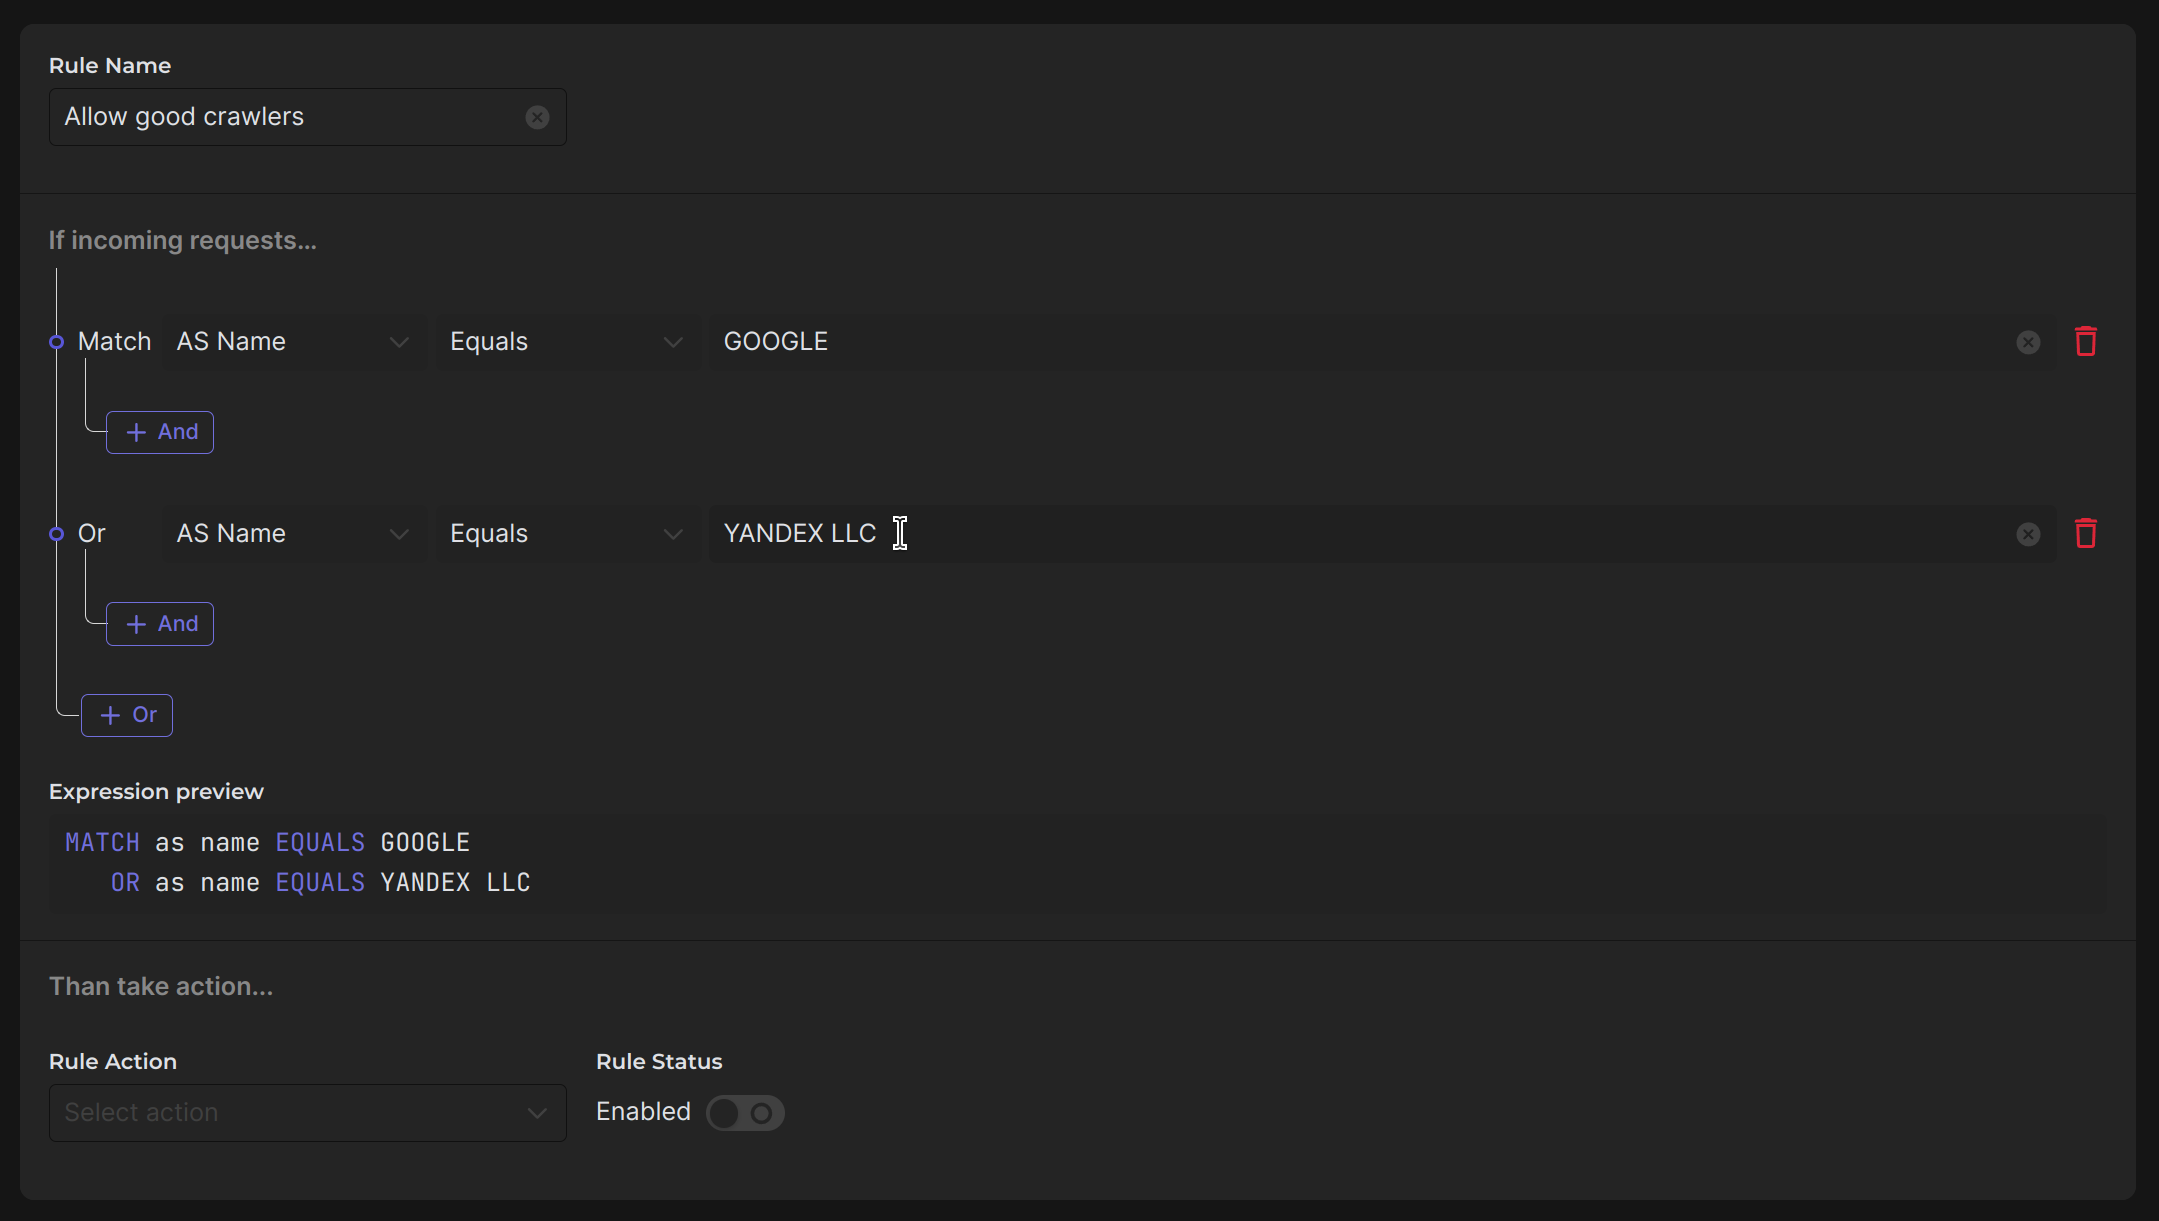This screenshot has width=2159, height=1221.
Task: Click into the Rule Name input
Action: [290, 117]
